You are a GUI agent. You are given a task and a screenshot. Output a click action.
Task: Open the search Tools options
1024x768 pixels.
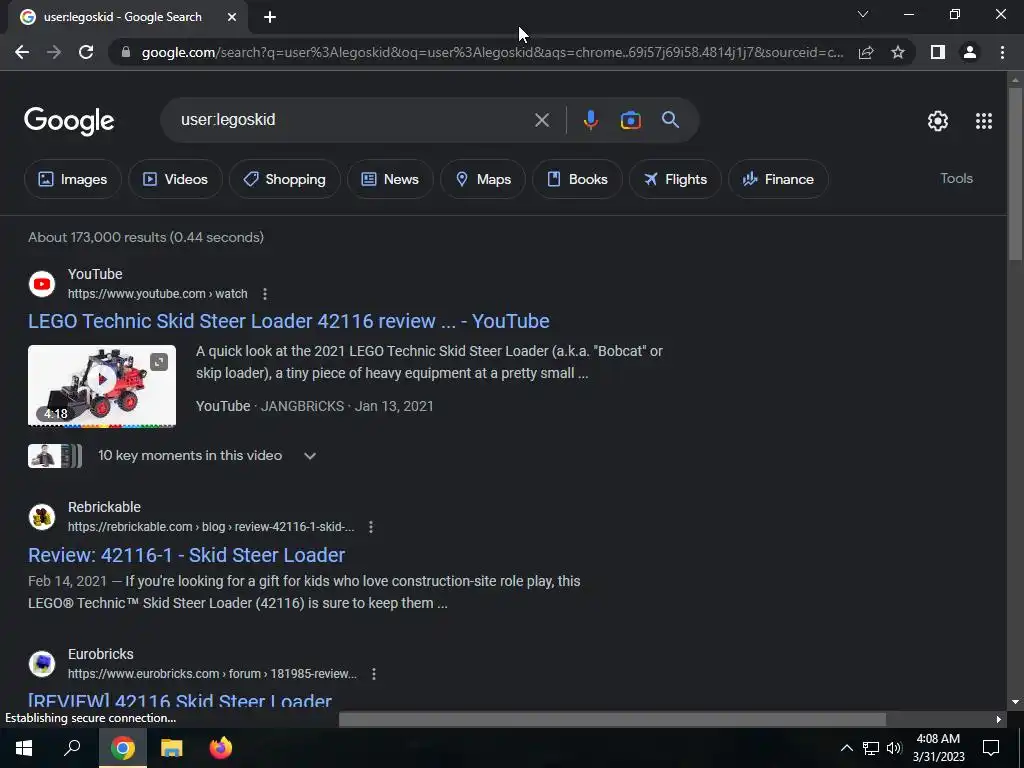[956, 178]
